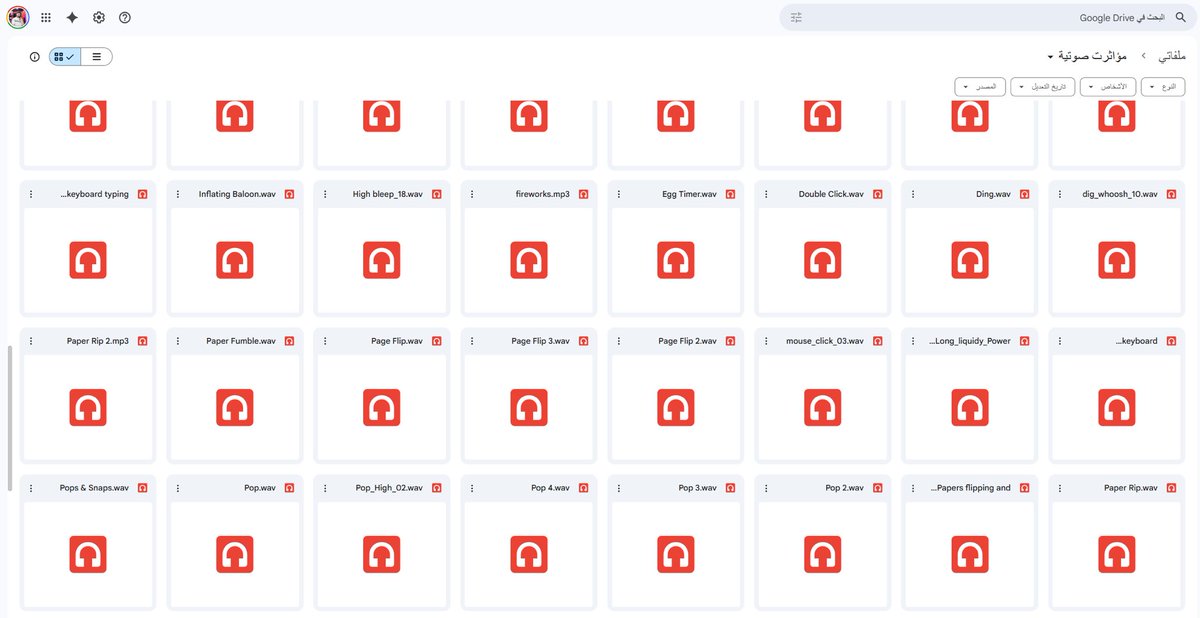Open the help question mark menu
This screenshot has height=618, width=1200.
pyautogui.click(x=125, y=18)
